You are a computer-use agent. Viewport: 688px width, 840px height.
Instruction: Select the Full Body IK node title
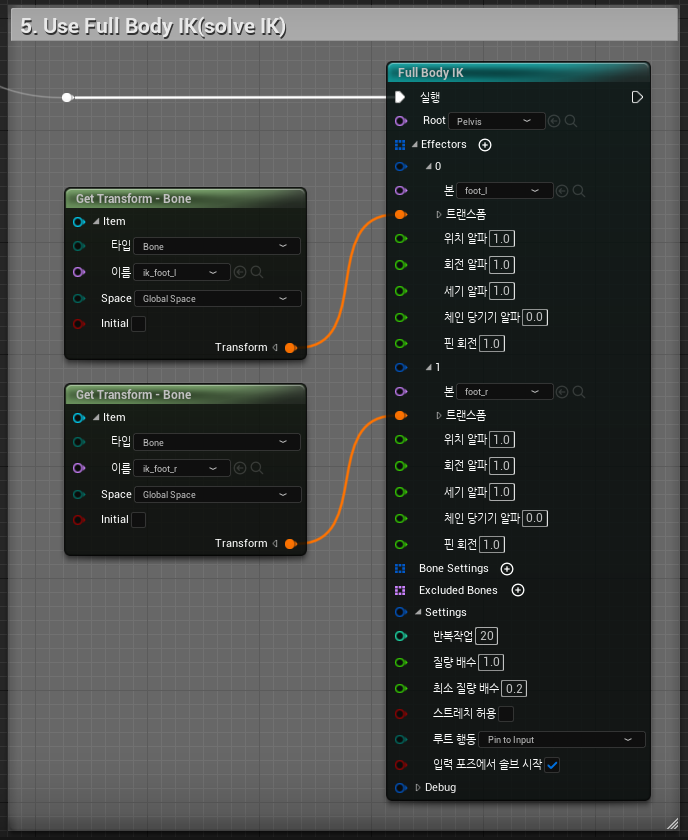point(430,73)
